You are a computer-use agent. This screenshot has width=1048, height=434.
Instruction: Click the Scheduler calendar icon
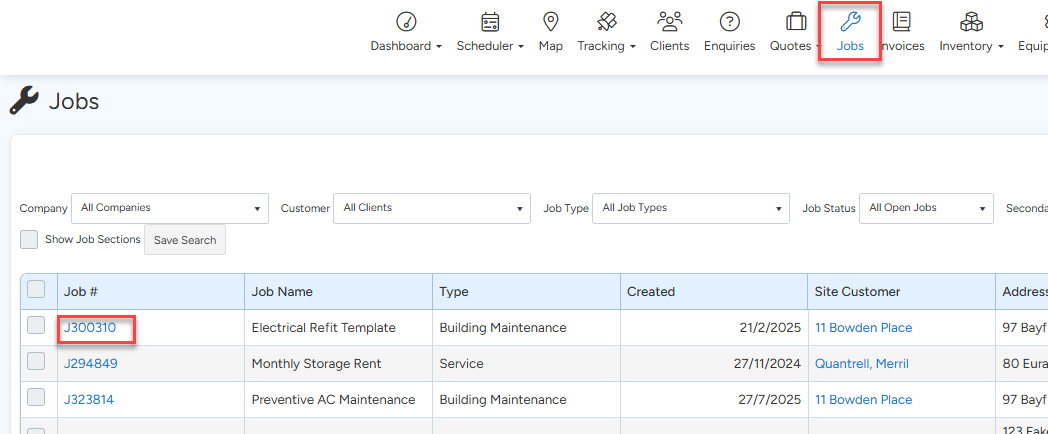pos(490,22)
